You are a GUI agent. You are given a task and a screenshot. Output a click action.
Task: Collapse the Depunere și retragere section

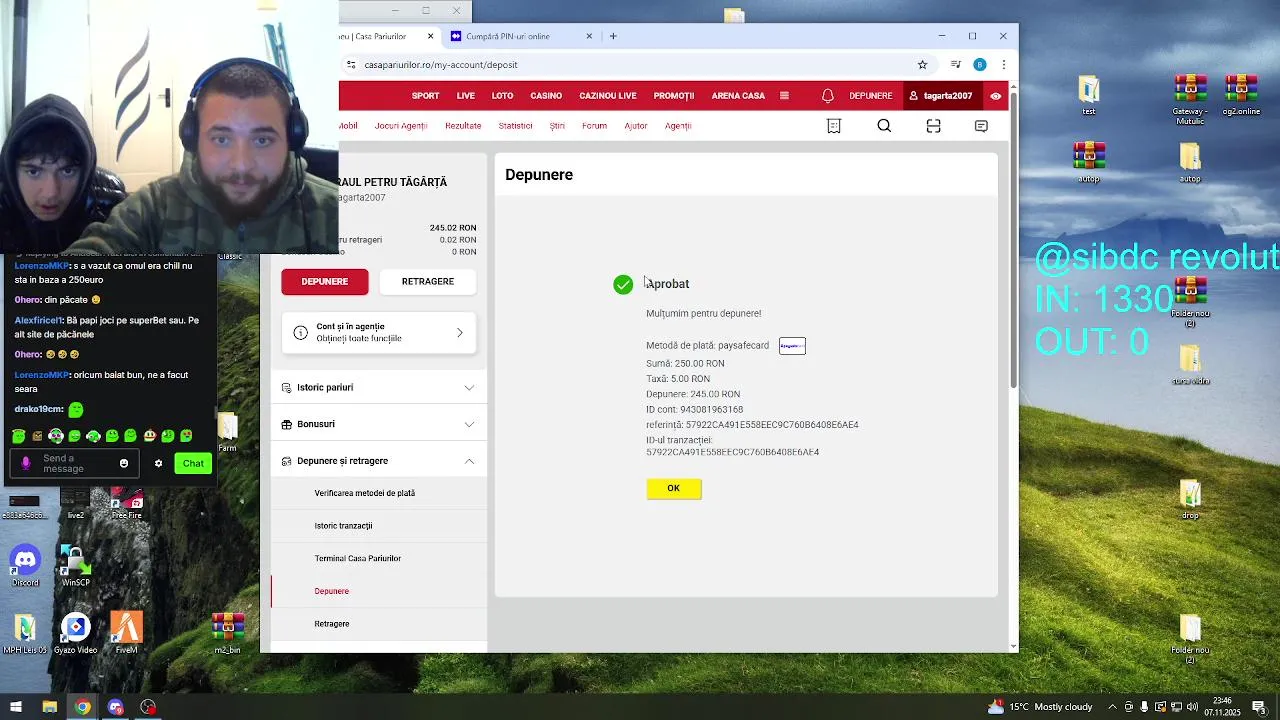pos(379,461)
